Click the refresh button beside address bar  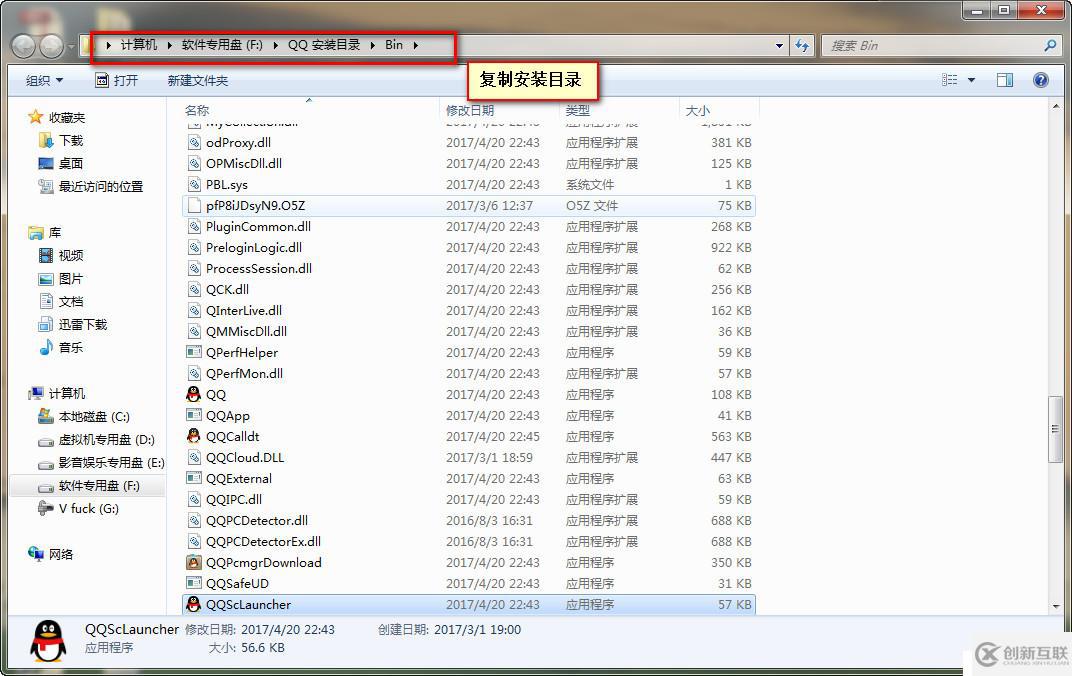[801, 46]
